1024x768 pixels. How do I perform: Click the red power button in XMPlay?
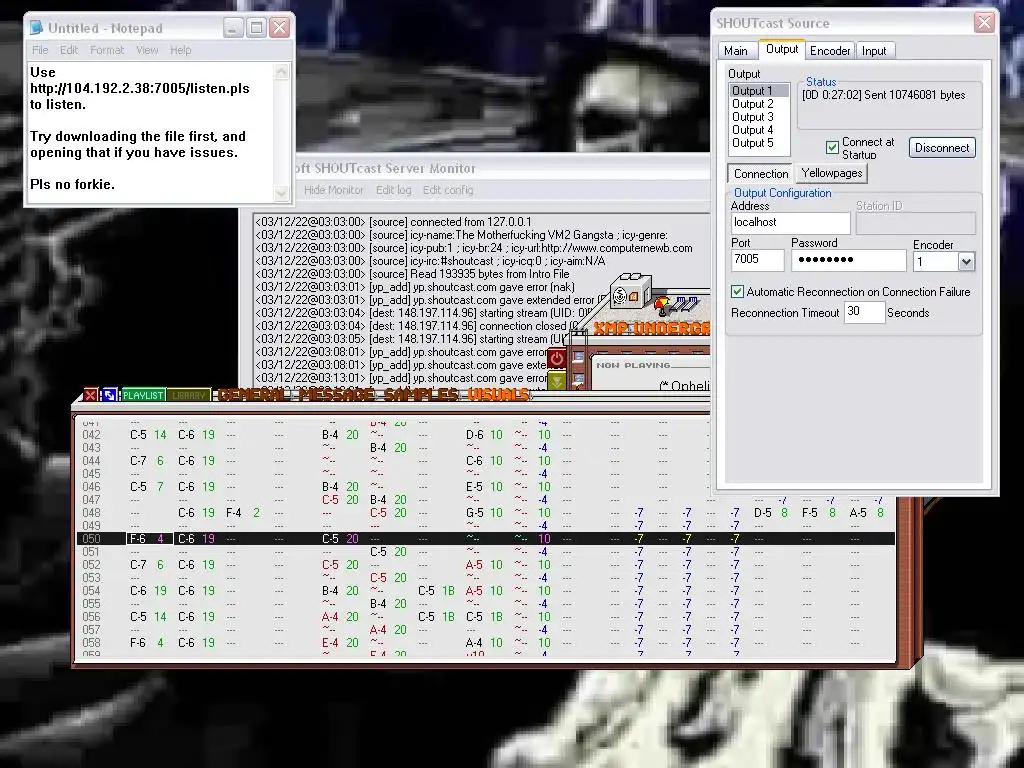click(556, 359)
